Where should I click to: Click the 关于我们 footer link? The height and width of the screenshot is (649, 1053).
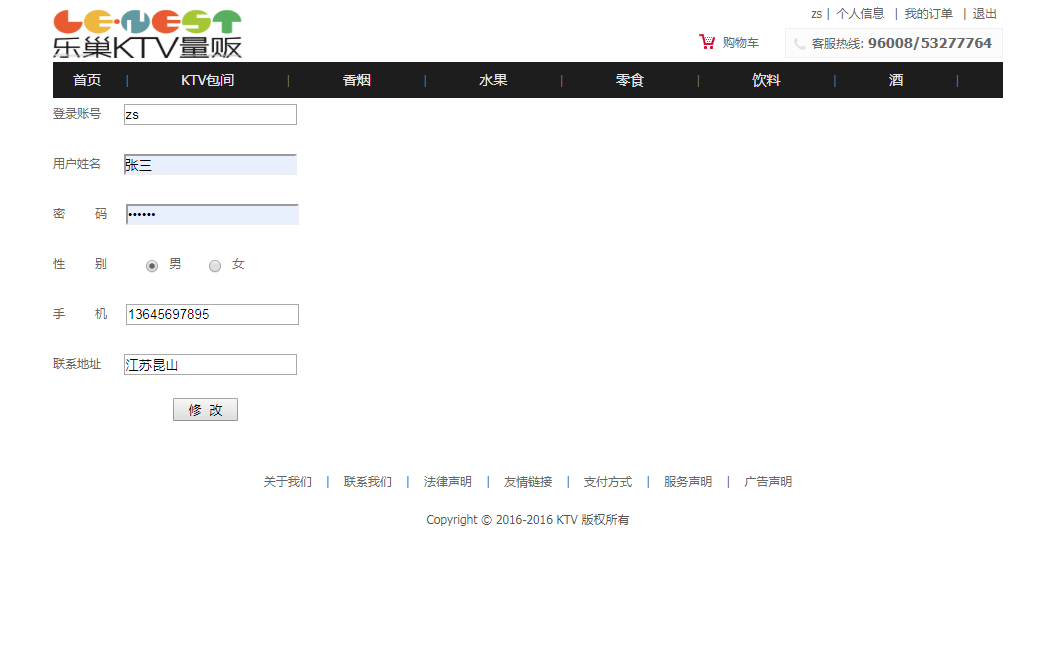tap(287, 482)
